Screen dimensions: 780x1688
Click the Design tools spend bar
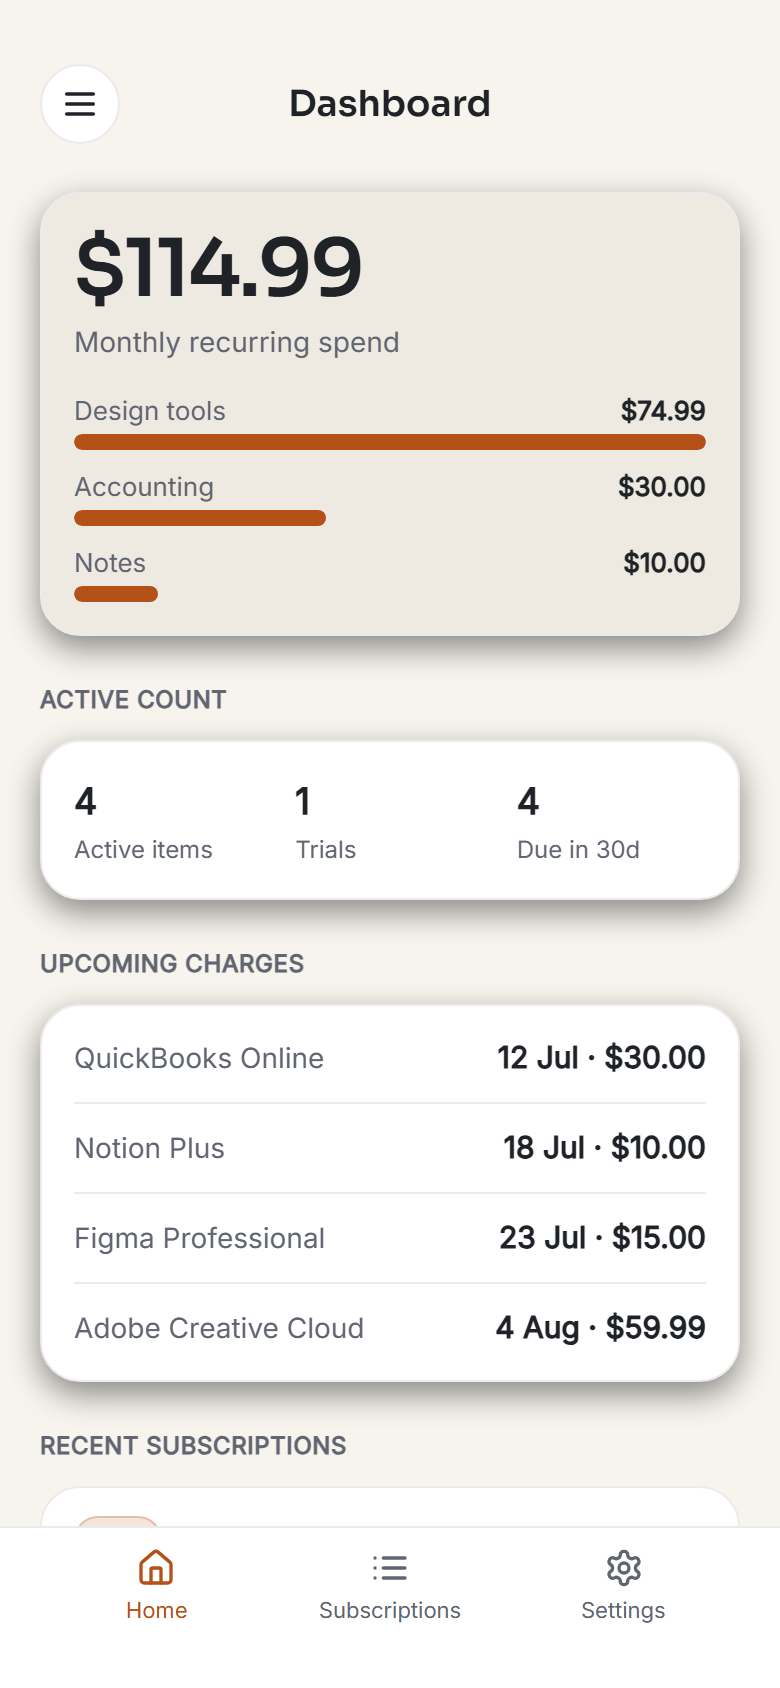click(x=390, y=442)
